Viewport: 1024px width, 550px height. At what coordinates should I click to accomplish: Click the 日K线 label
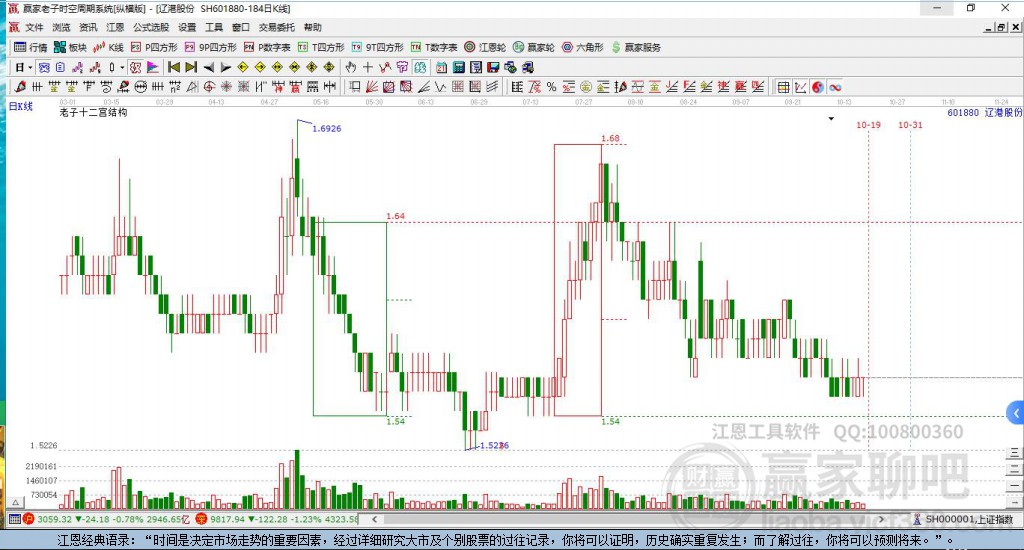[20, 106]
